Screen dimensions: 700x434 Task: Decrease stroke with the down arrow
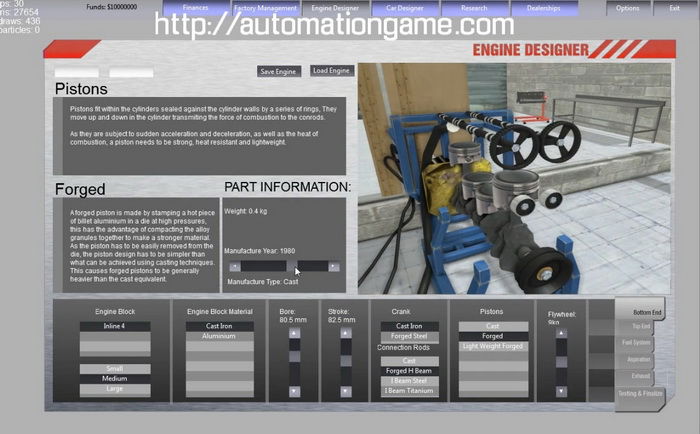[346, 392]
